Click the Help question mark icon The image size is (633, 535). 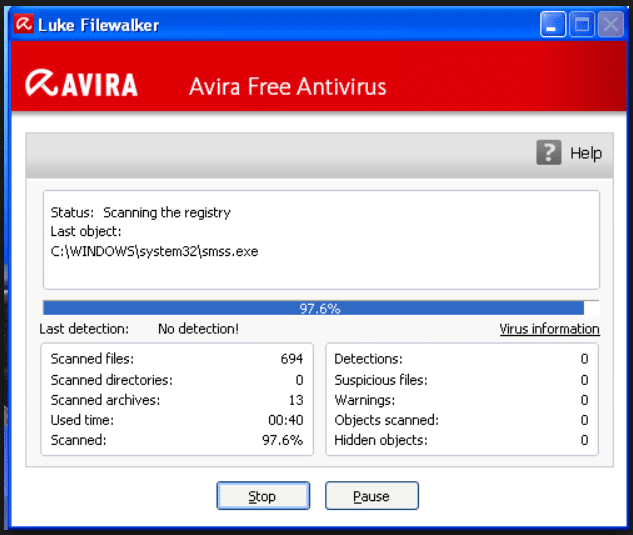(x=549, y=153)
